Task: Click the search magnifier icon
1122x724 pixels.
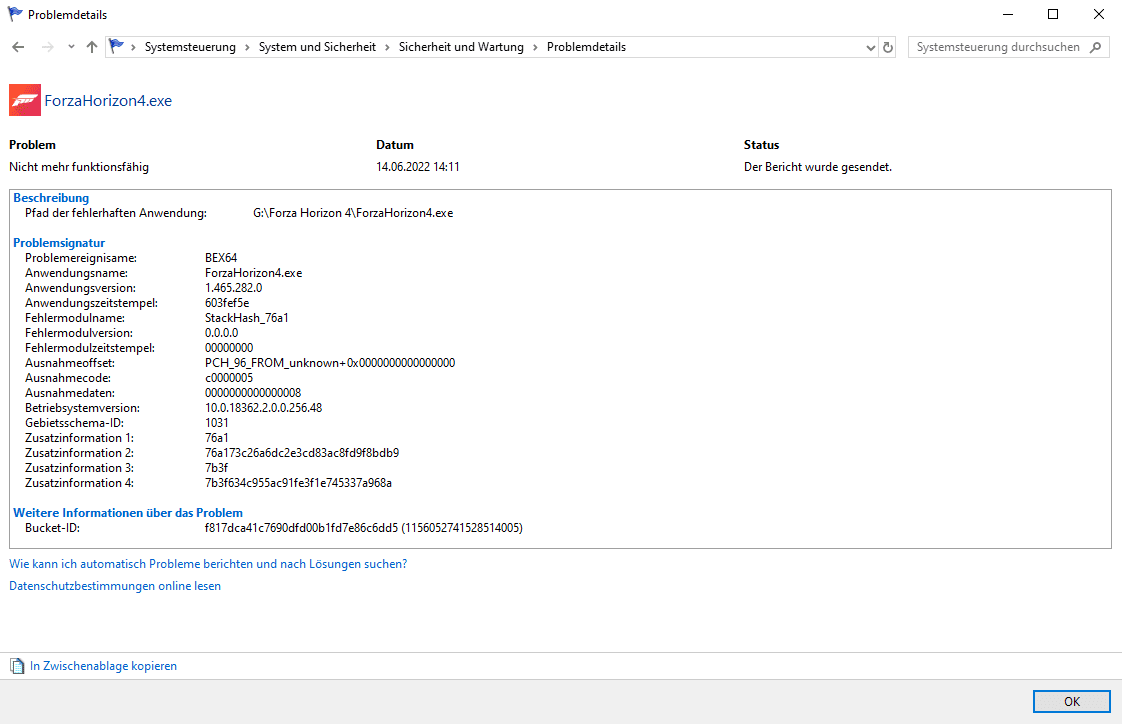Action: point(1096,47)
